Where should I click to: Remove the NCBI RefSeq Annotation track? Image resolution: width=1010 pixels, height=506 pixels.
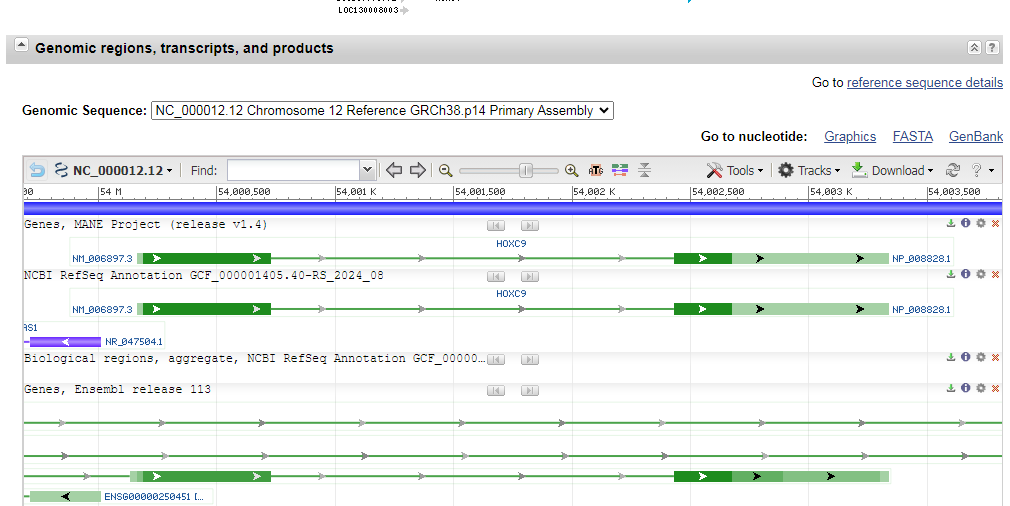click(x=995, y=274)
